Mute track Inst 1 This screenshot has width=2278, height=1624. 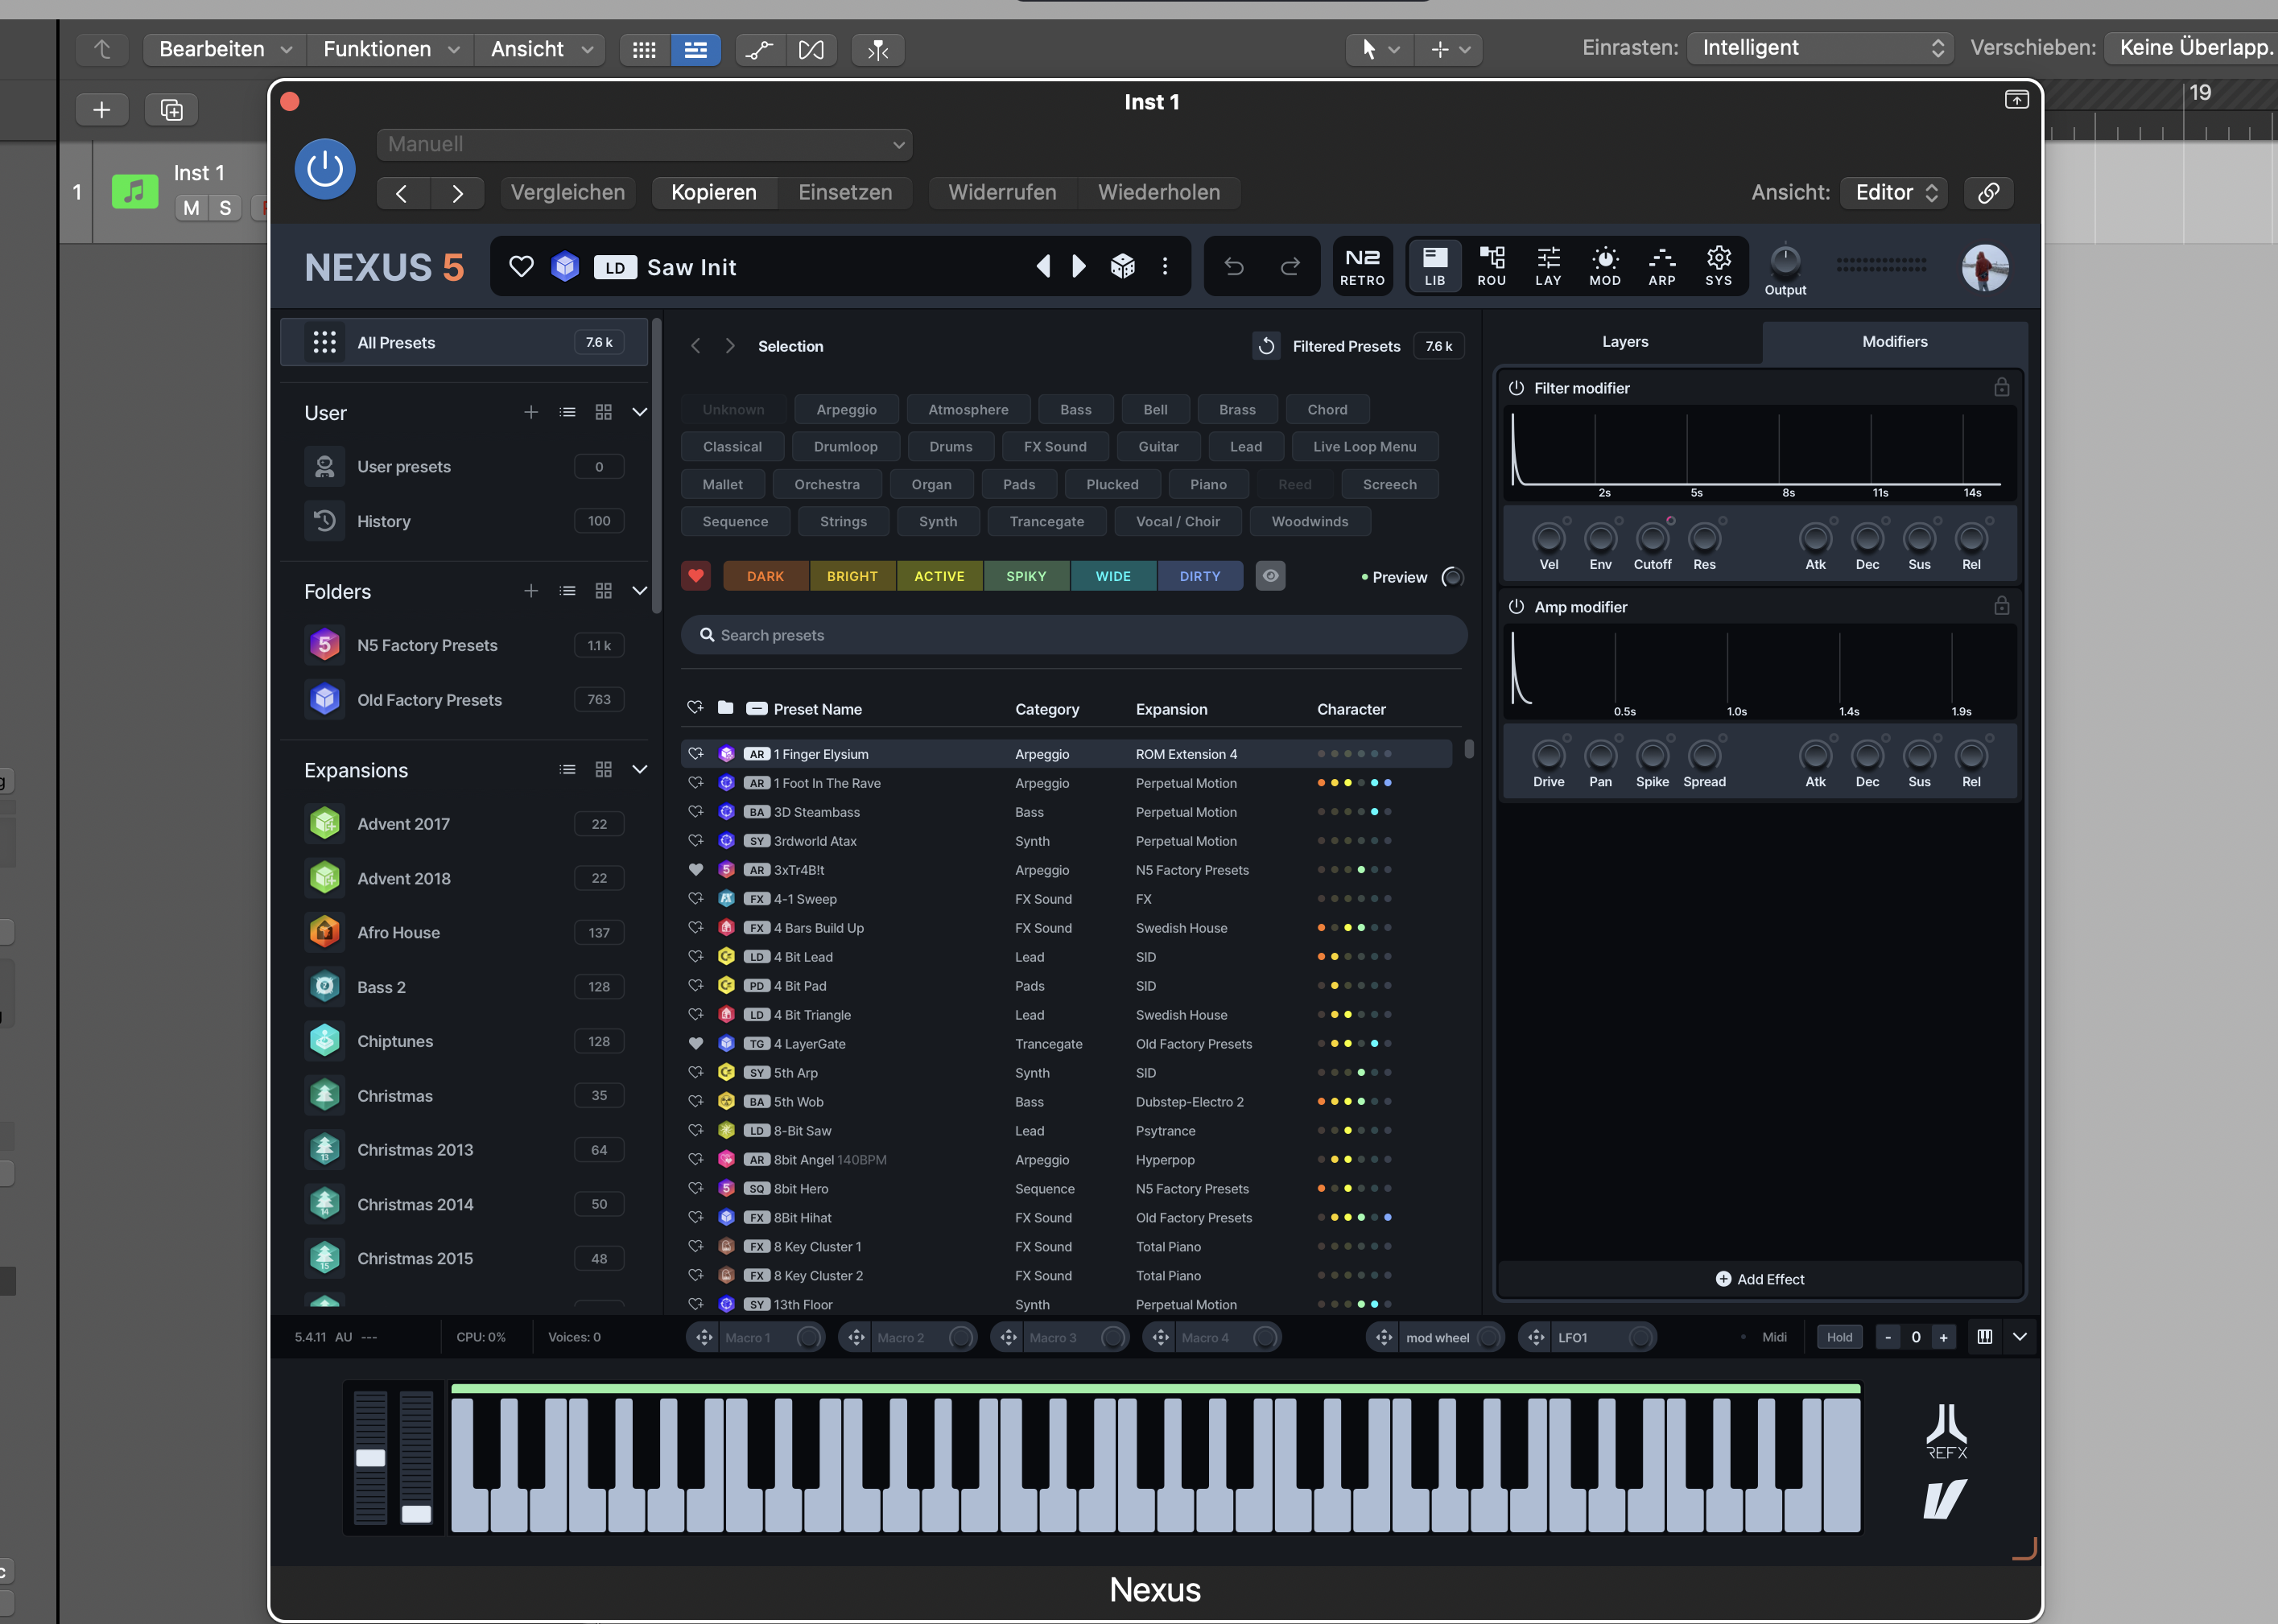[x=191, y=208]
